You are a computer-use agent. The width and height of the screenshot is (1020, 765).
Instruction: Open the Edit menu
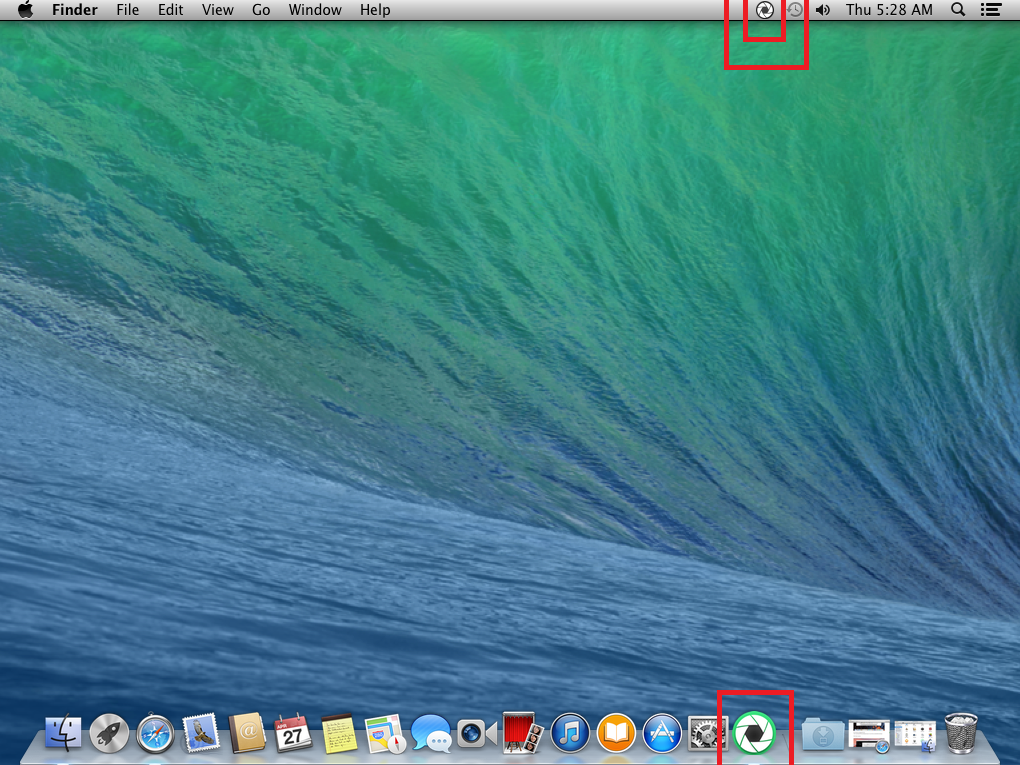coord(170,10)
